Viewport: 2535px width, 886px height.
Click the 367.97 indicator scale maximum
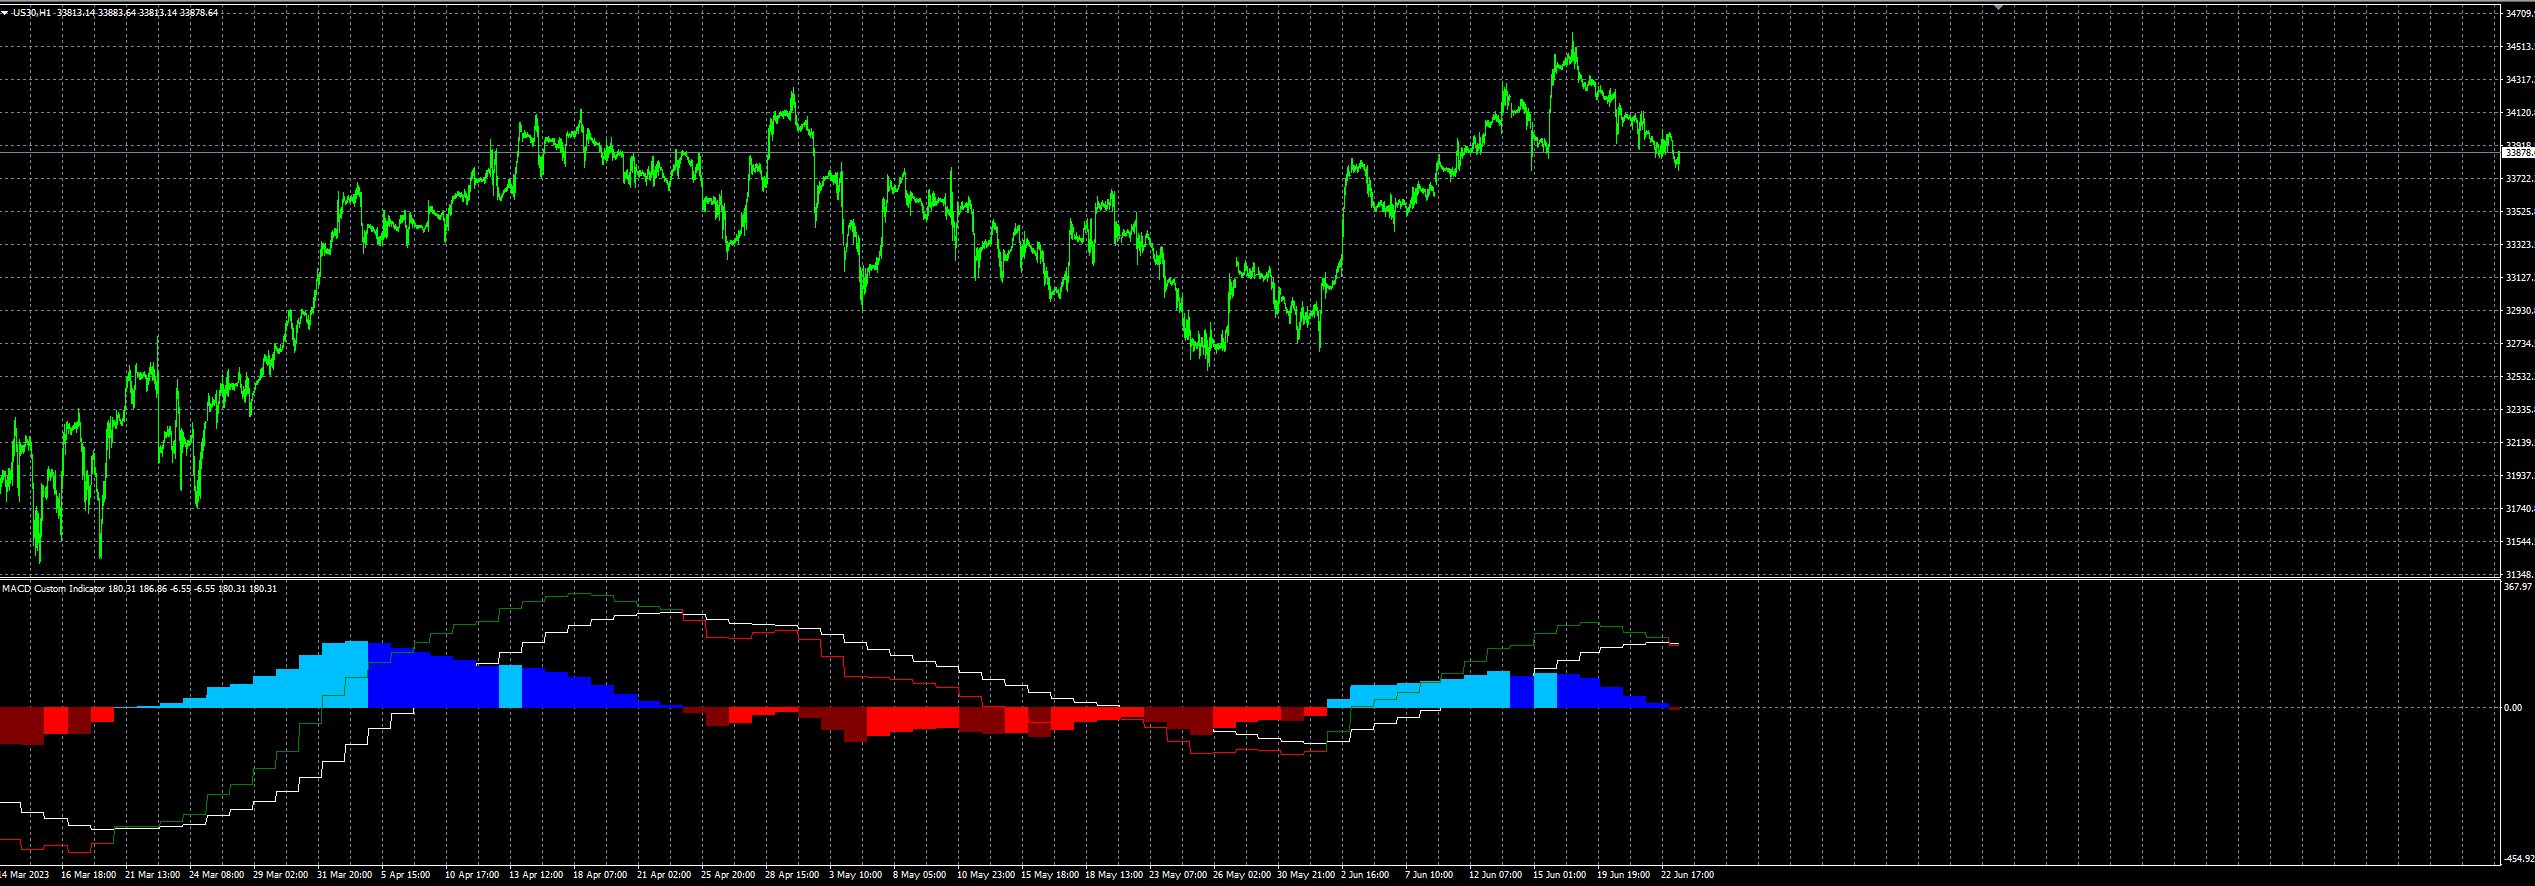[2516, 587]
